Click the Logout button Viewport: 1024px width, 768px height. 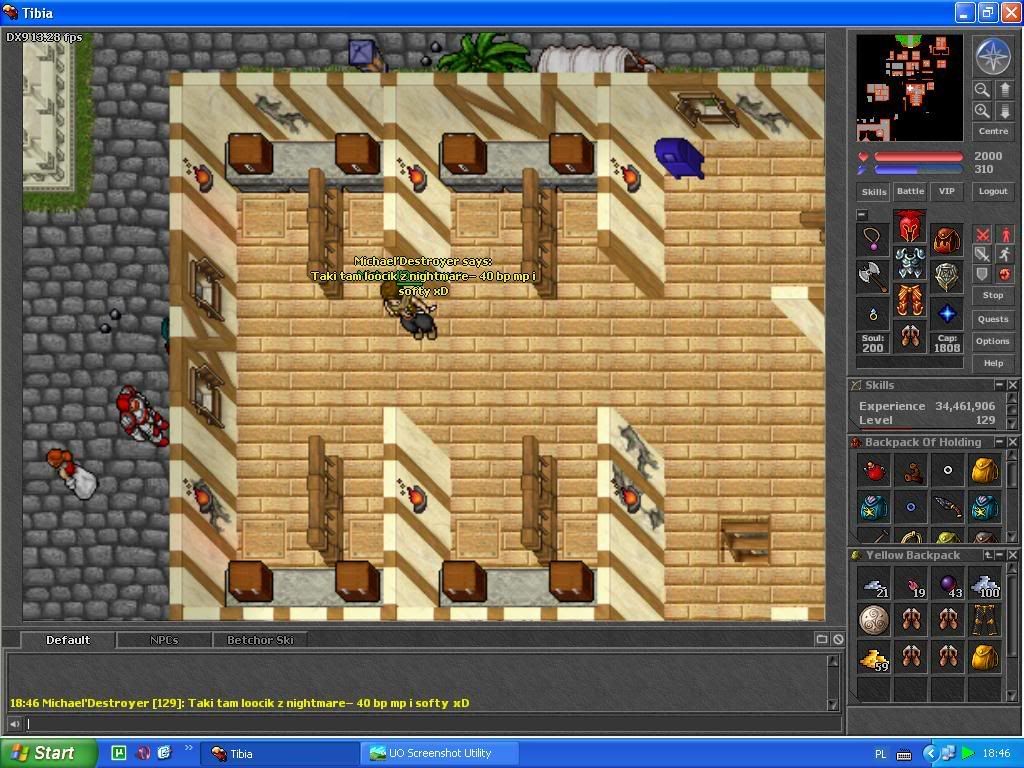click(x=993, y=191)
